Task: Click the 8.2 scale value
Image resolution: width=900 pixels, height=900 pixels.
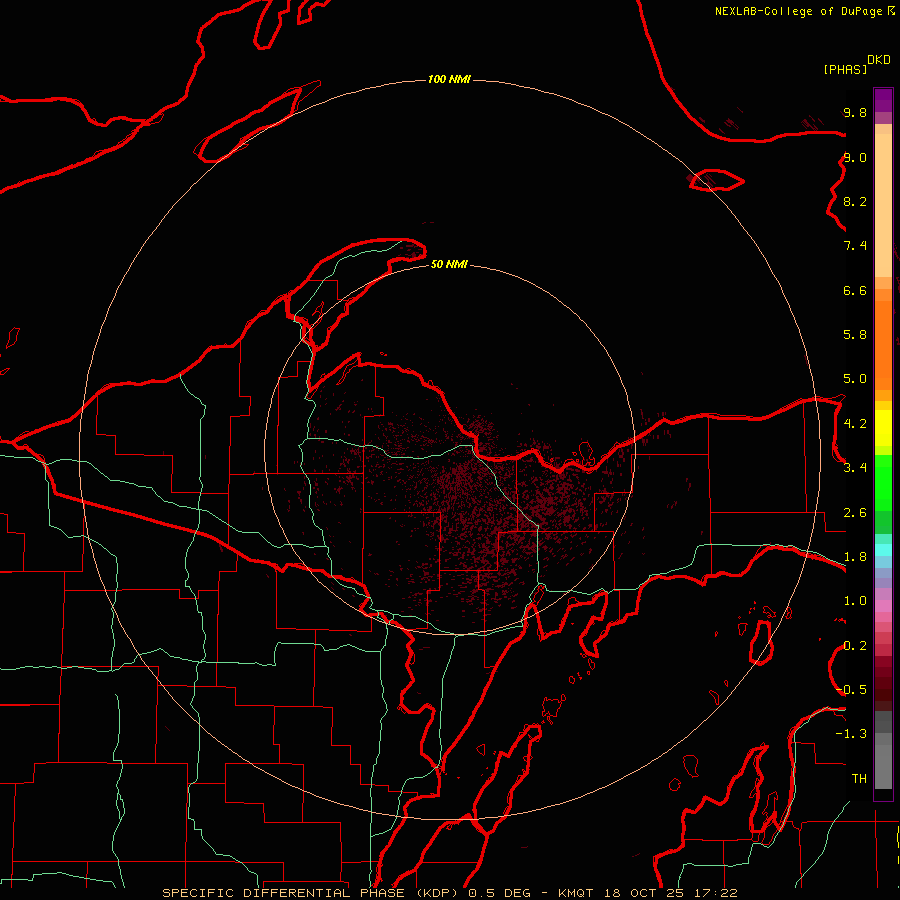Action: coord(855,201)
